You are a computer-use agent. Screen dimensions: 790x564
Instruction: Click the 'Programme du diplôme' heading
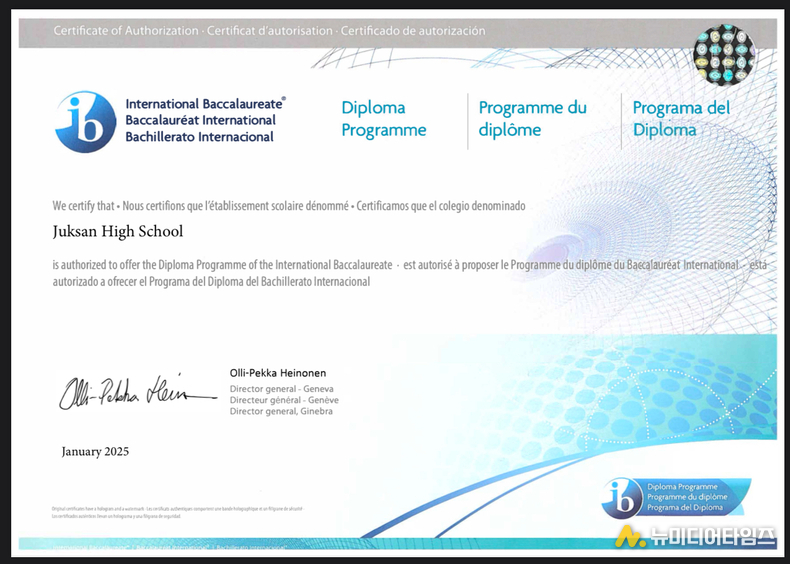(533, 119)
